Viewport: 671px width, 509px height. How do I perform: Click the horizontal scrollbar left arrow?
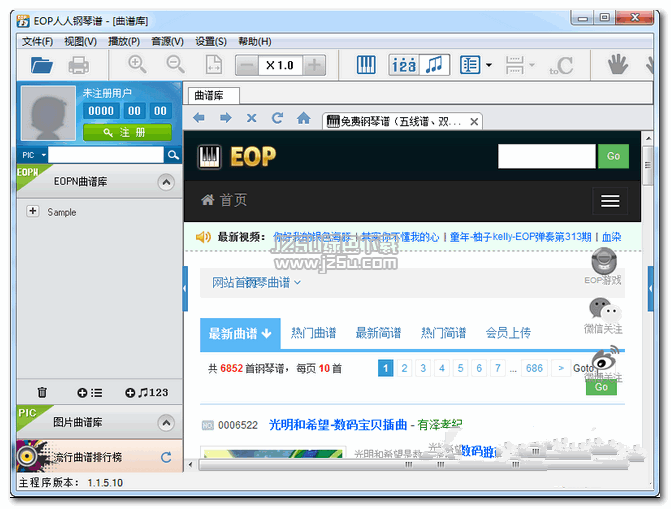tap(190, 464)
